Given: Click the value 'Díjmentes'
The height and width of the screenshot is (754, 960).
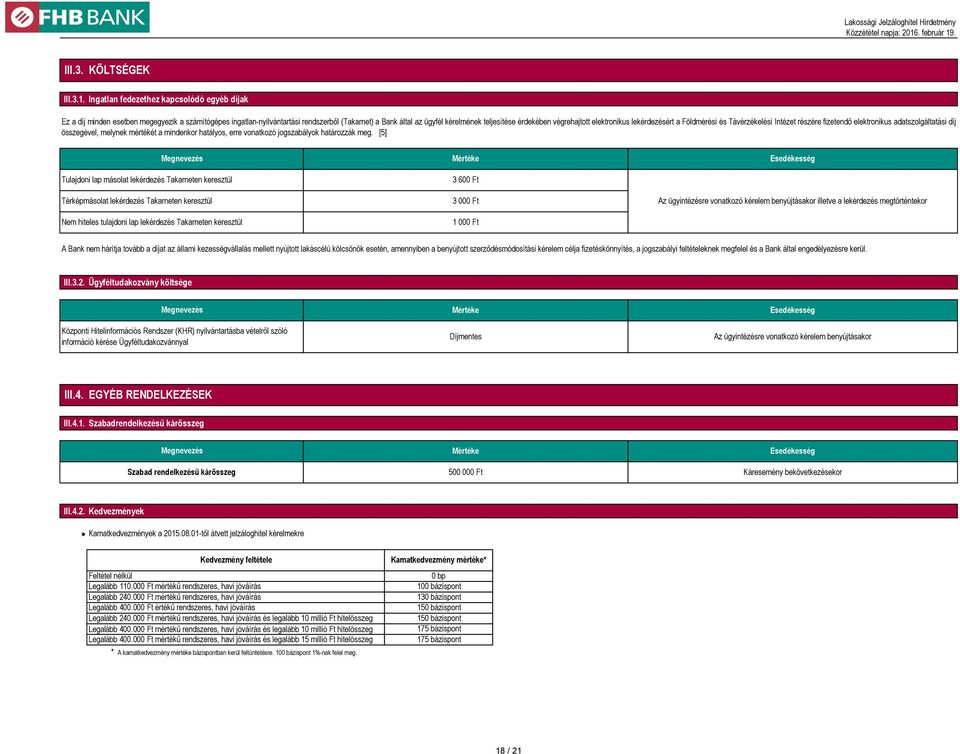Looking at the screenshot, I should click(465, 337).
